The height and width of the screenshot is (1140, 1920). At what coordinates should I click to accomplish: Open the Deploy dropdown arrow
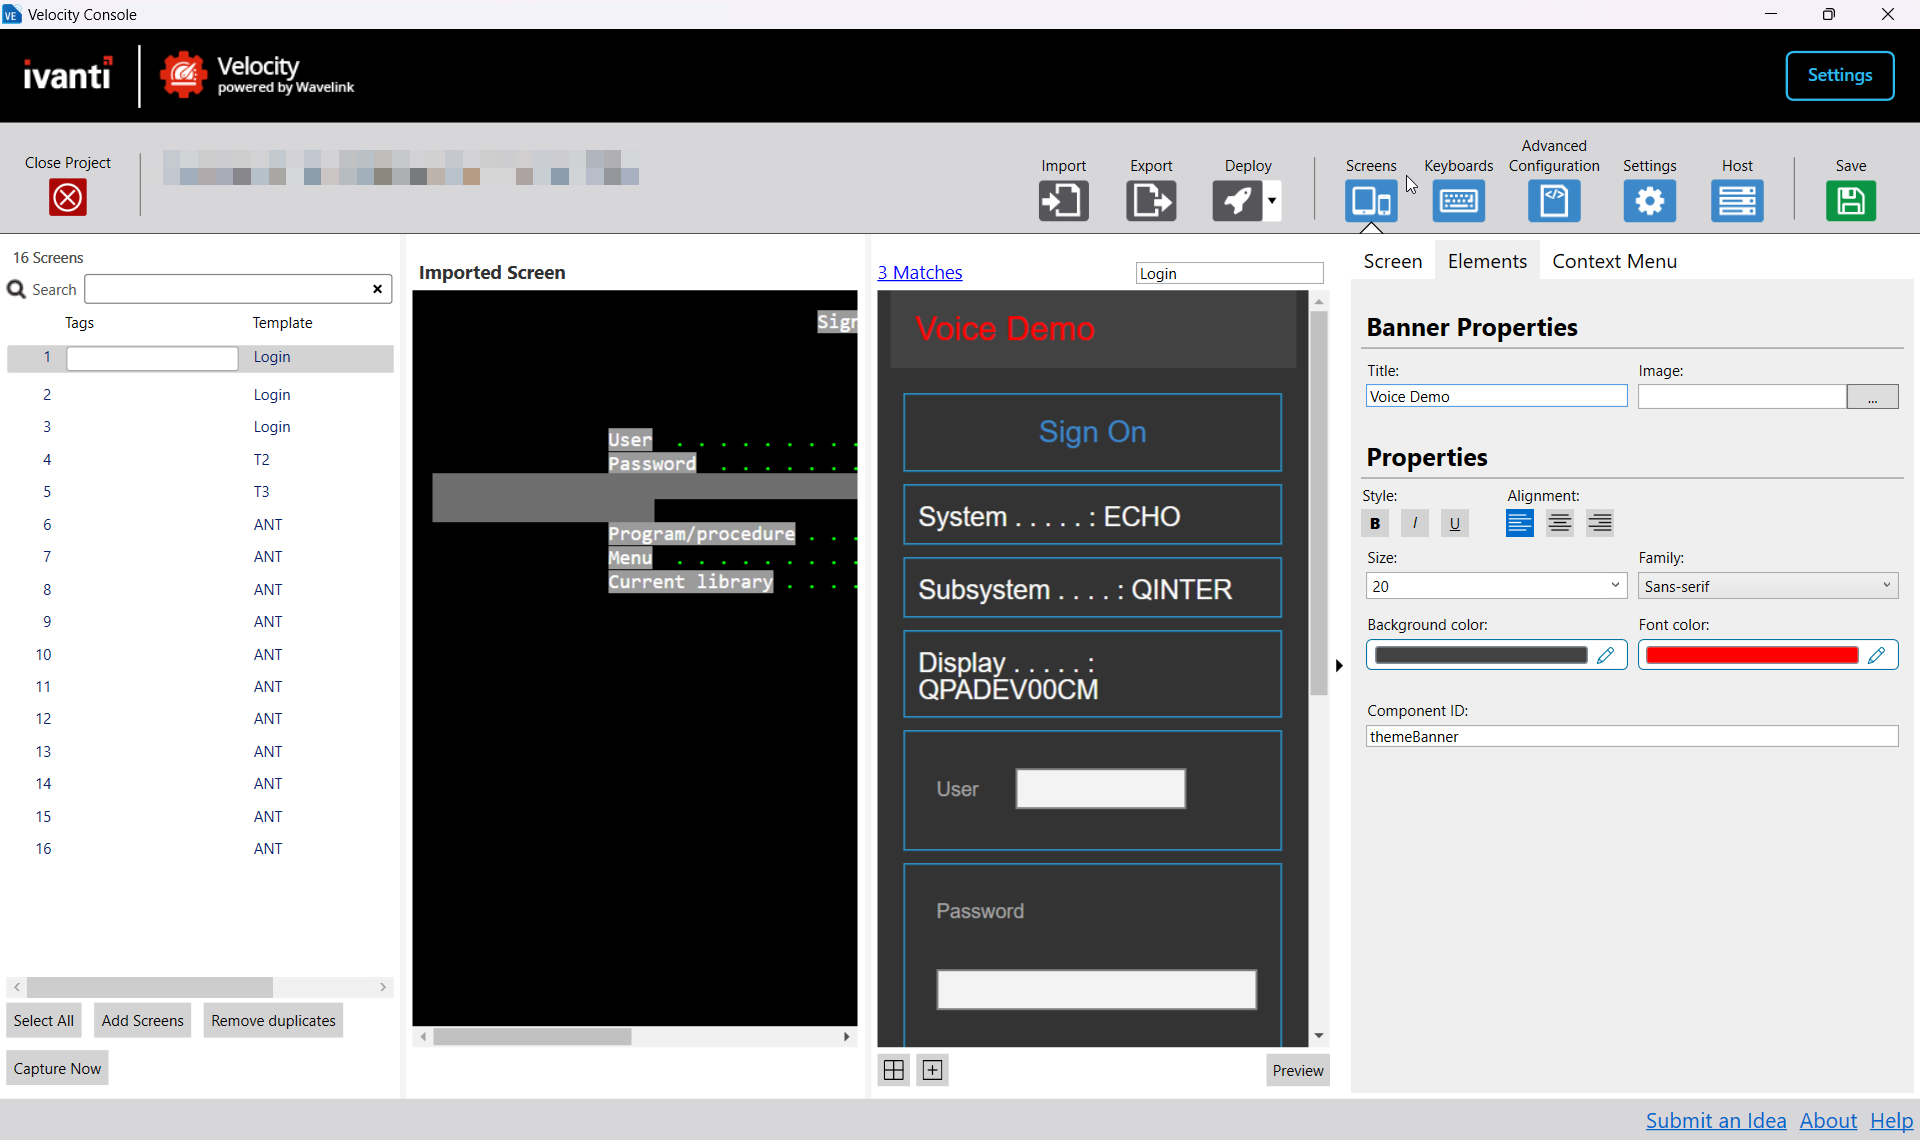coord(1272,201)
